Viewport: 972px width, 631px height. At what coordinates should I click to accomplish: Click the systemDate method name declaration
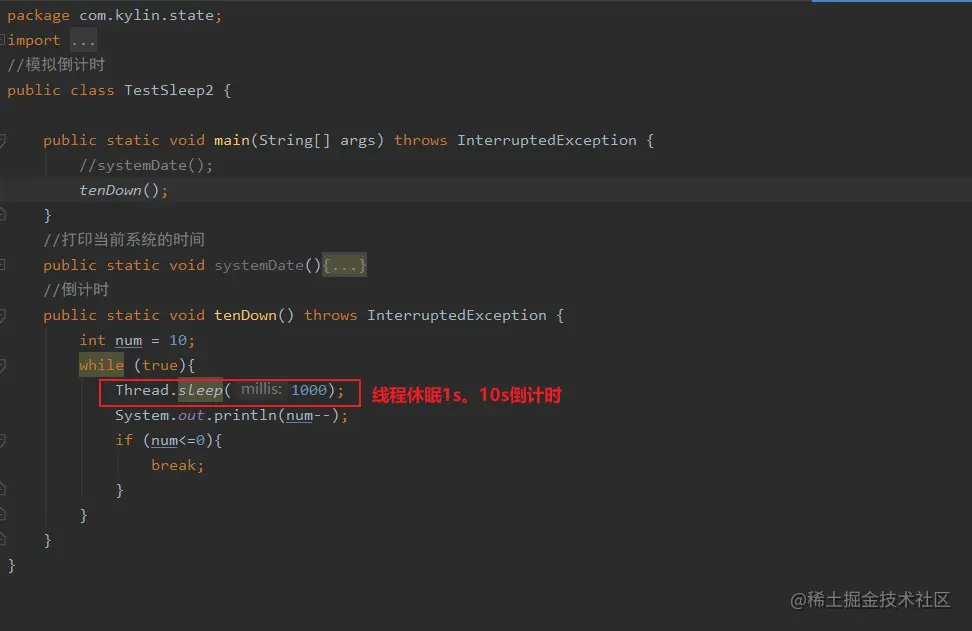[x=259, y=265]
